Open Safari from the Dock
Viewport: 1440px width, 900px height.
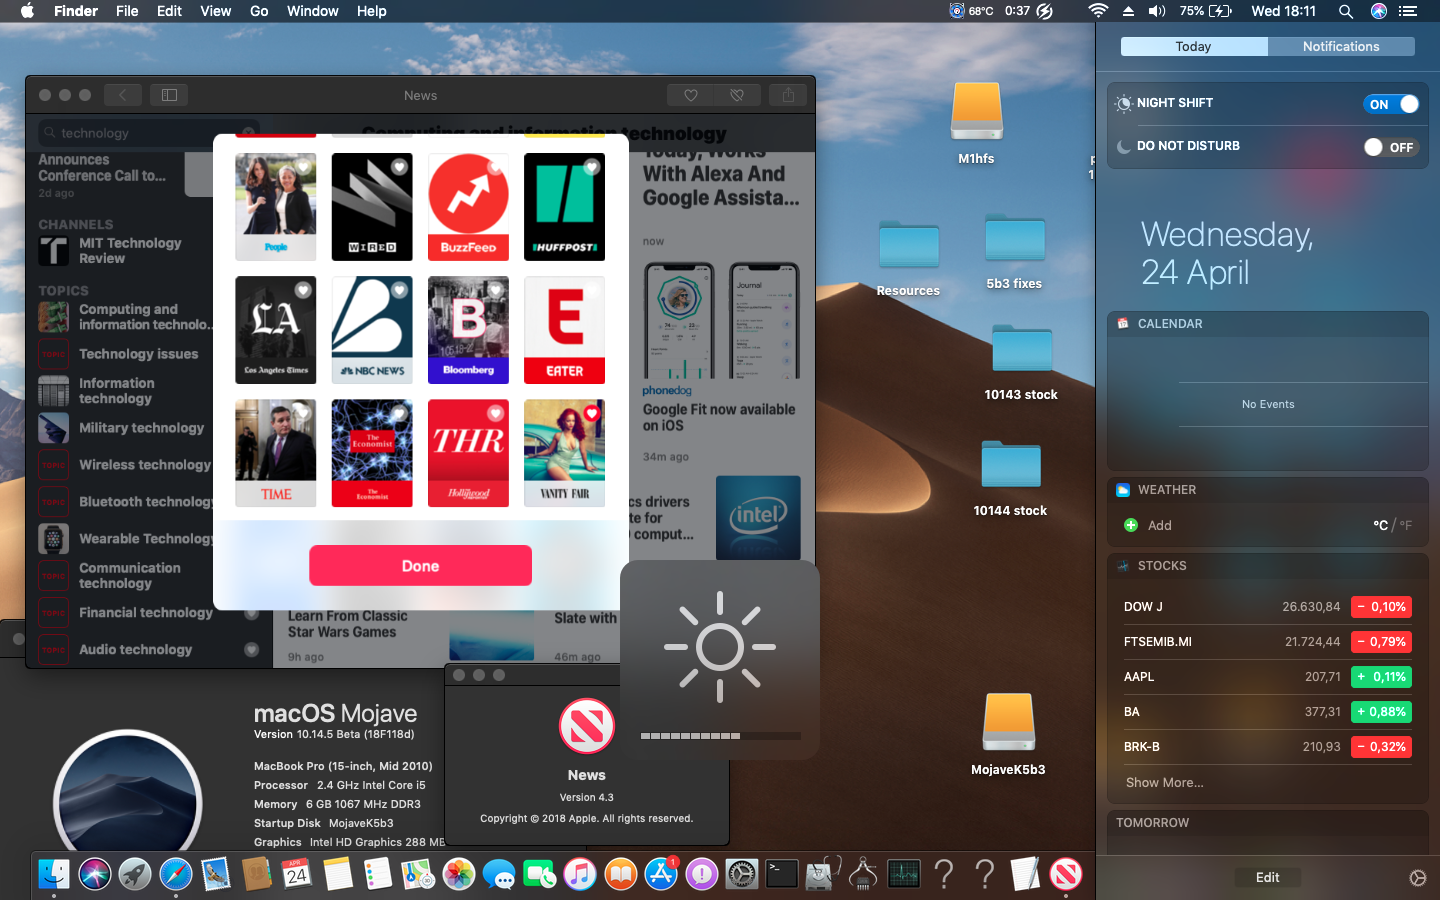click(176, 874)
